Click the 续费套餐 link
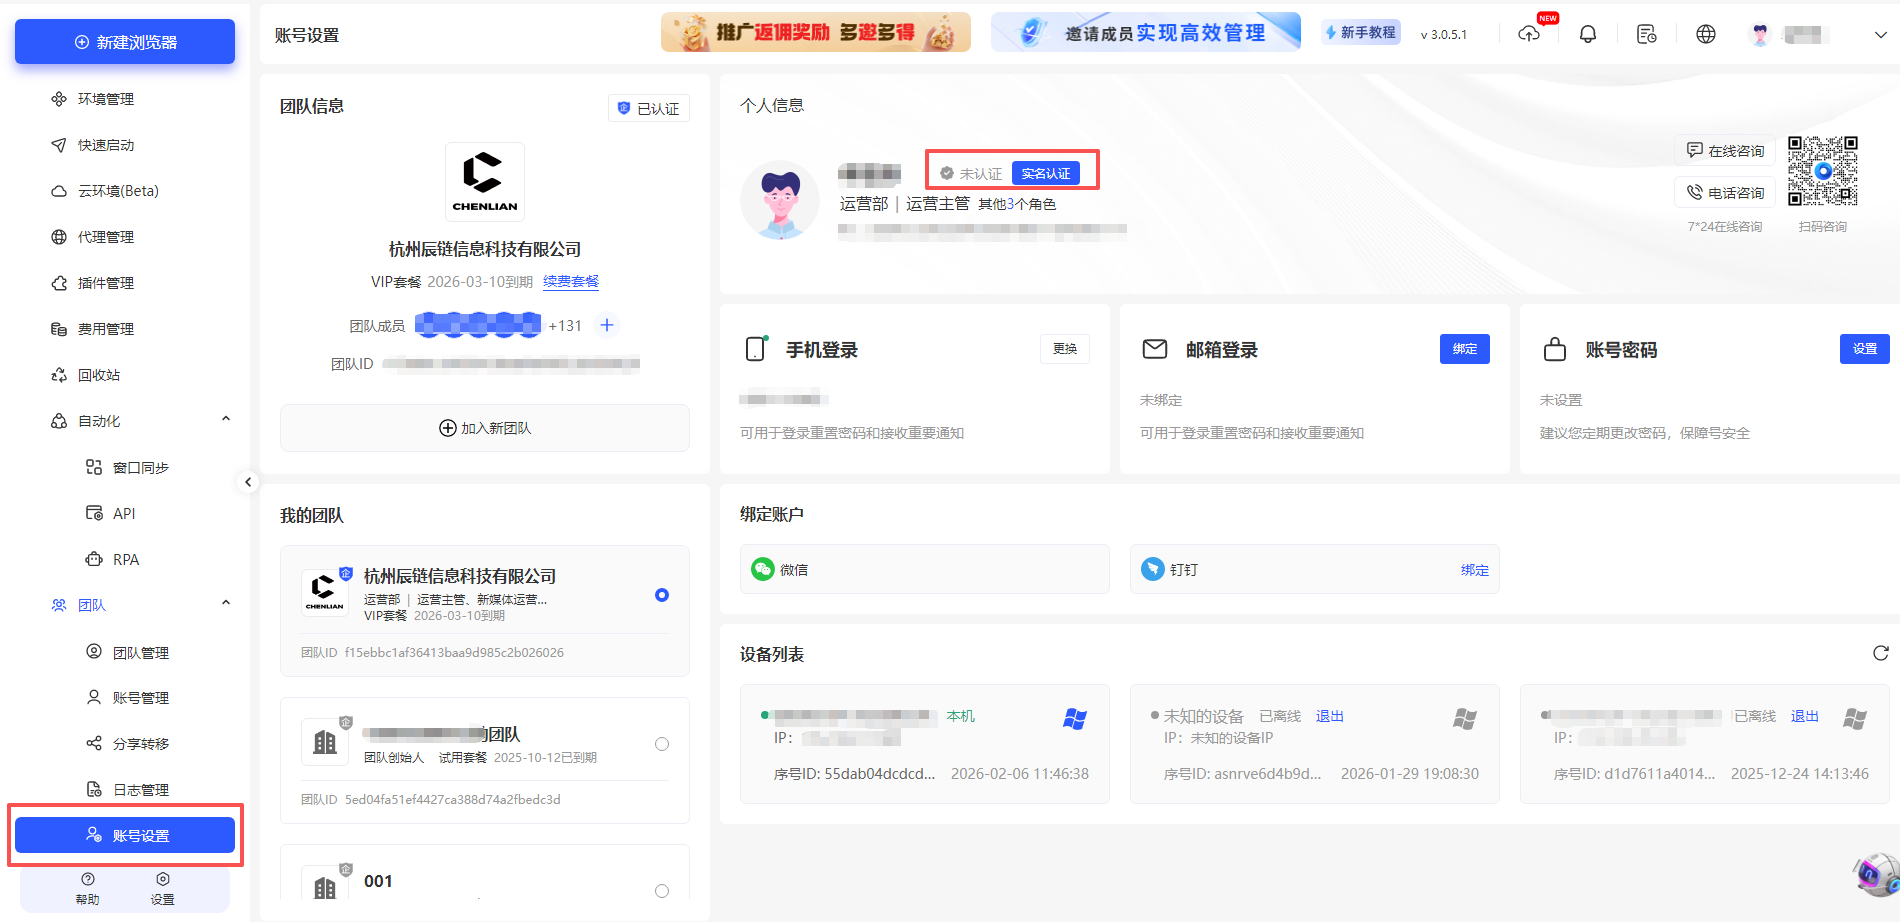The width and height of the screenshot is (1900, 922). point(570,281)
